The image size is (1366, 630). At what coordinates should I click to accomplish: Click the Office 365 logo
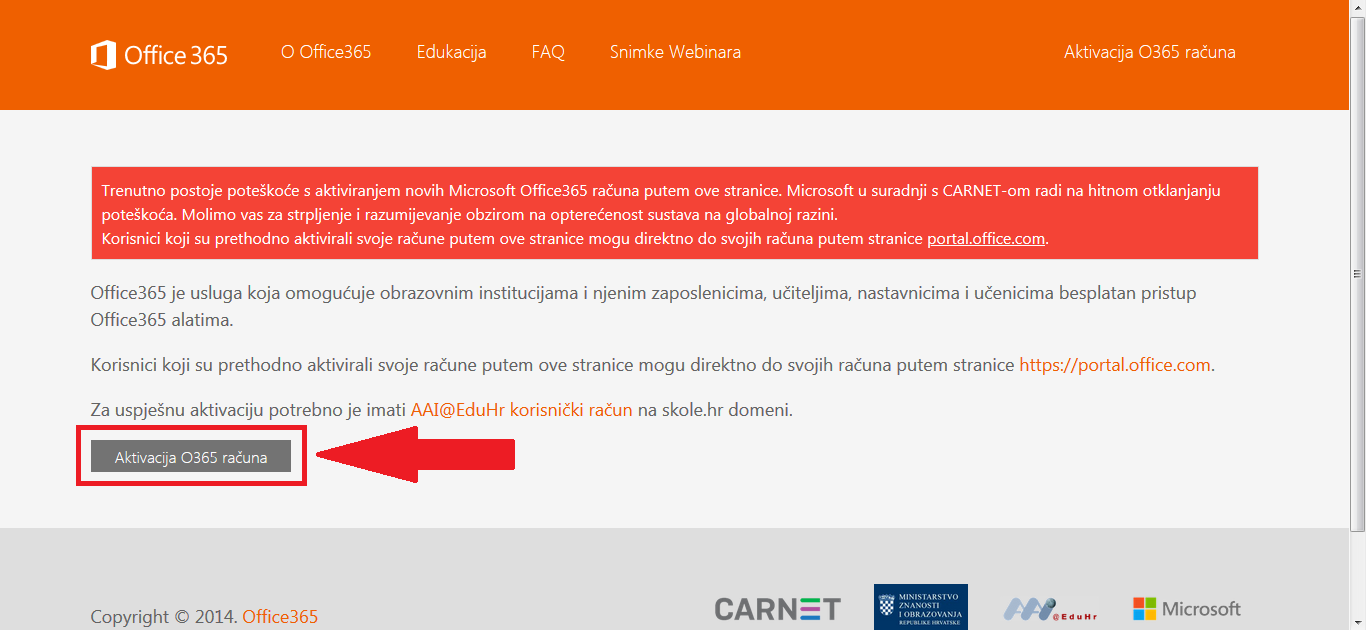pos(159,55)
